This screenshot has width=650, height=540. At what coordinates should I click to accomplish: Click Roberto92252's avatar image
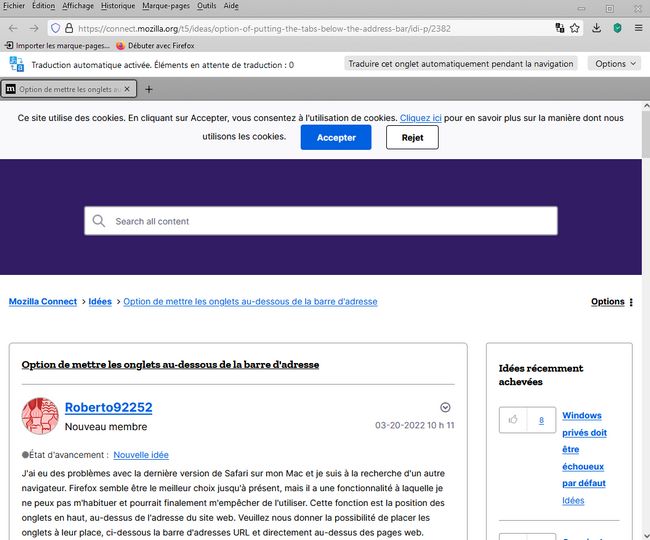pyautogui.click(x=40, y=416)
